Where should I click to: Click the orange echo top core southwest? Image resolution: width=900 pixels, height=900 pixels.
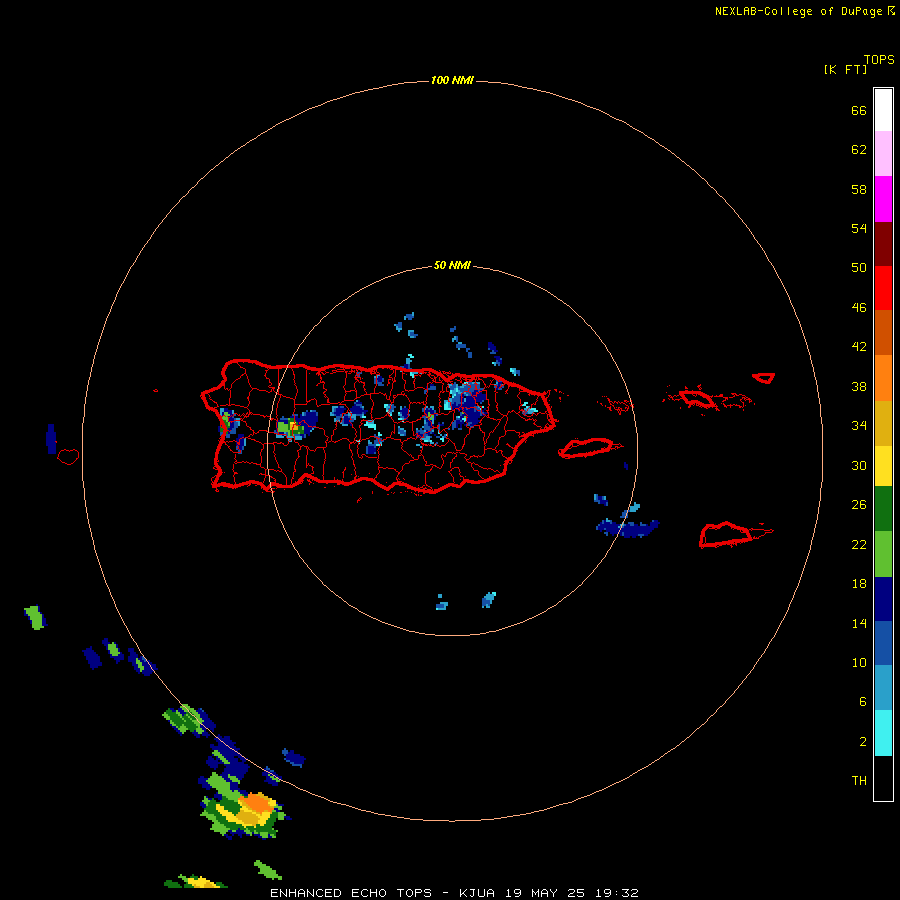tap(255, 803)
